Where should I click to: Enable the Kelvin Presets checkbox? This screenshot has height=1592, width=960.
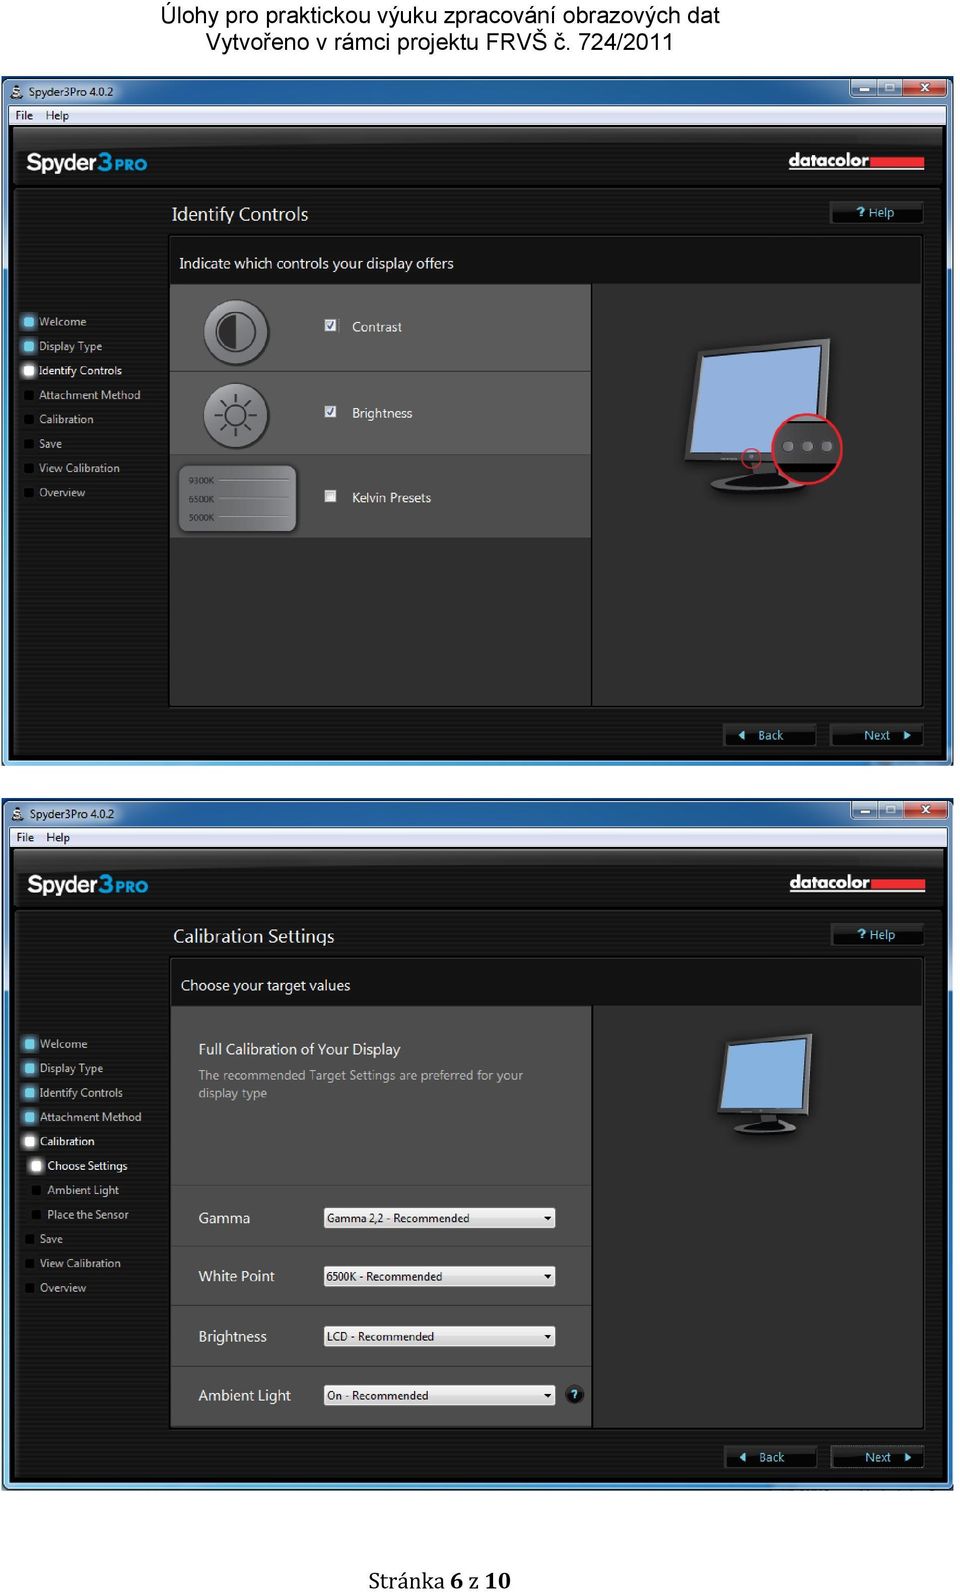pos(331,496)
